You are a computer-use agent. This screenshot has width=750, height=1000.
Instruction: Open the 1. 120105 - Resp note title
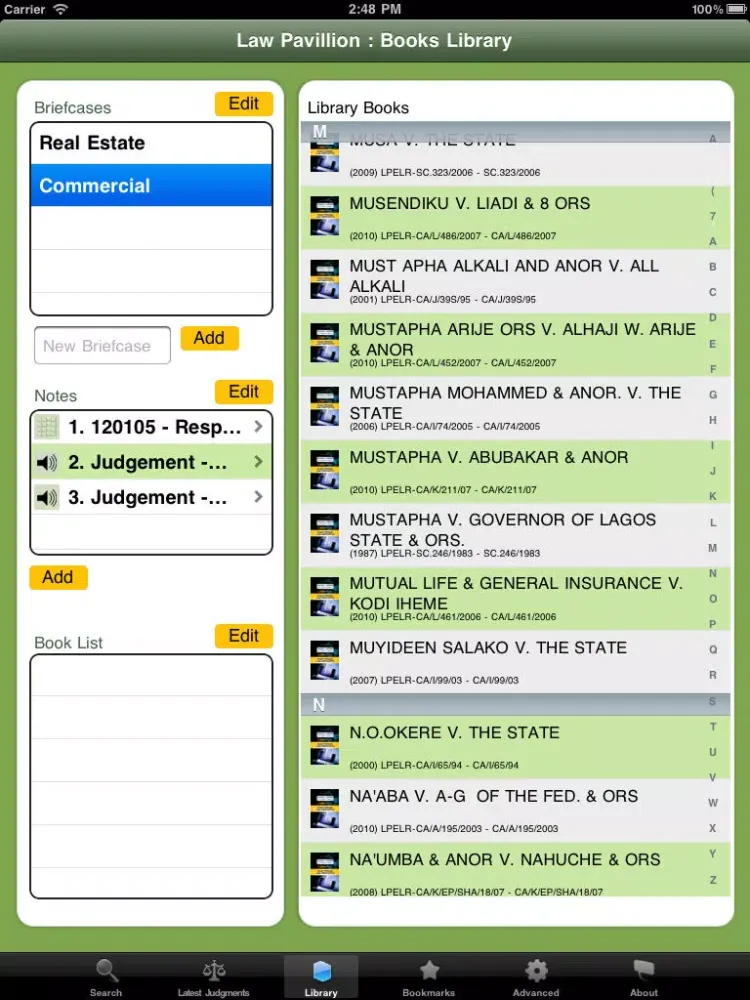coord(155,427)
